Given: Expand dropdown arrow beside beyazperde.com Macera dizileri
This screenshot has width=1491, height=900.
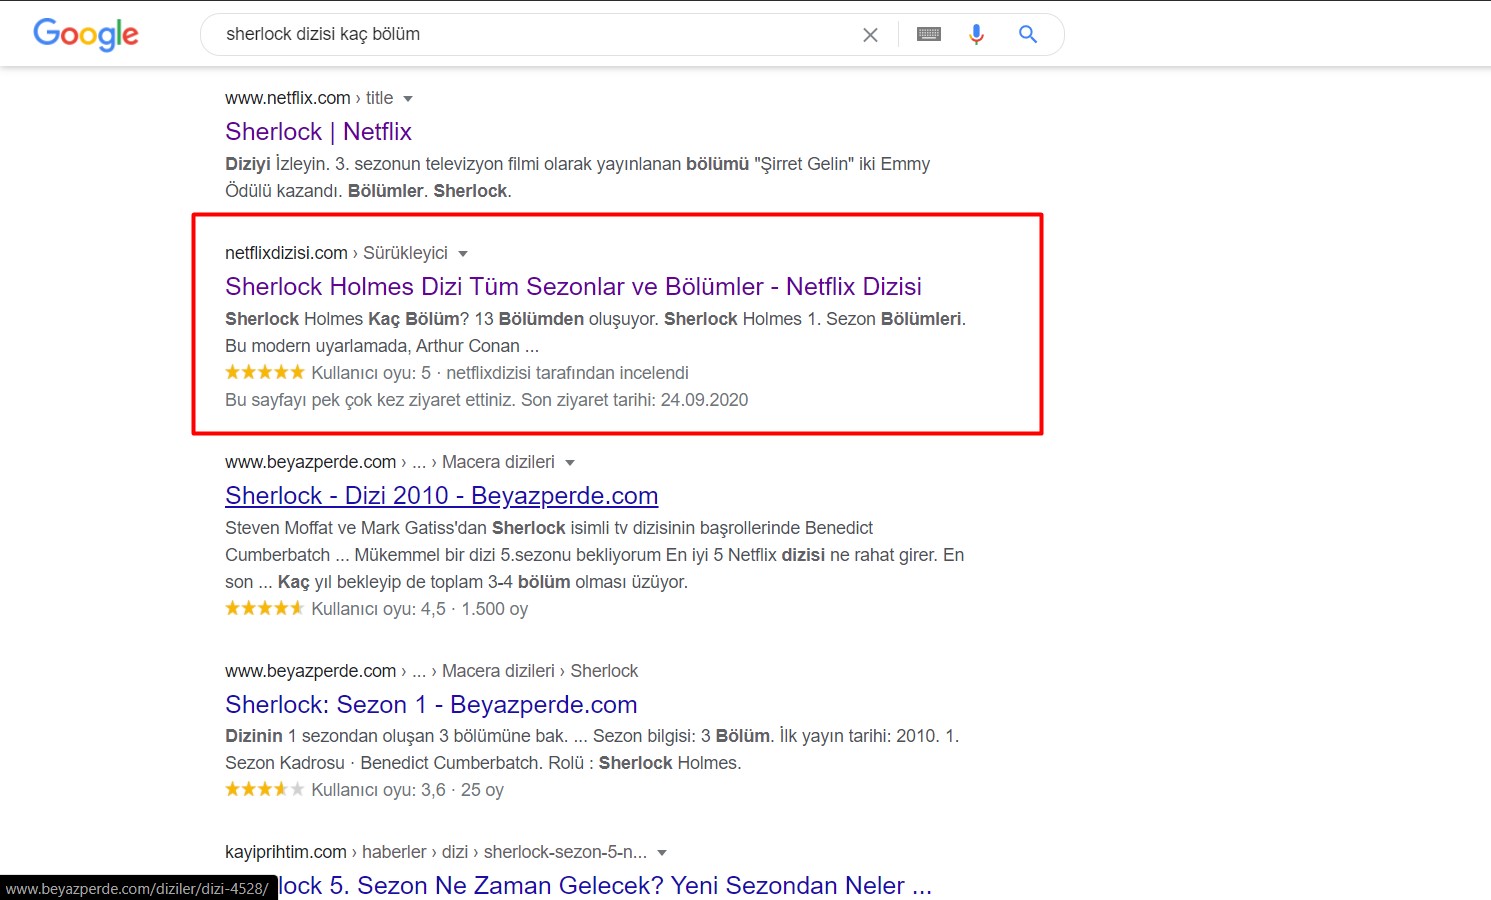Looking at the screenshot, I should (x=570, y=463).
